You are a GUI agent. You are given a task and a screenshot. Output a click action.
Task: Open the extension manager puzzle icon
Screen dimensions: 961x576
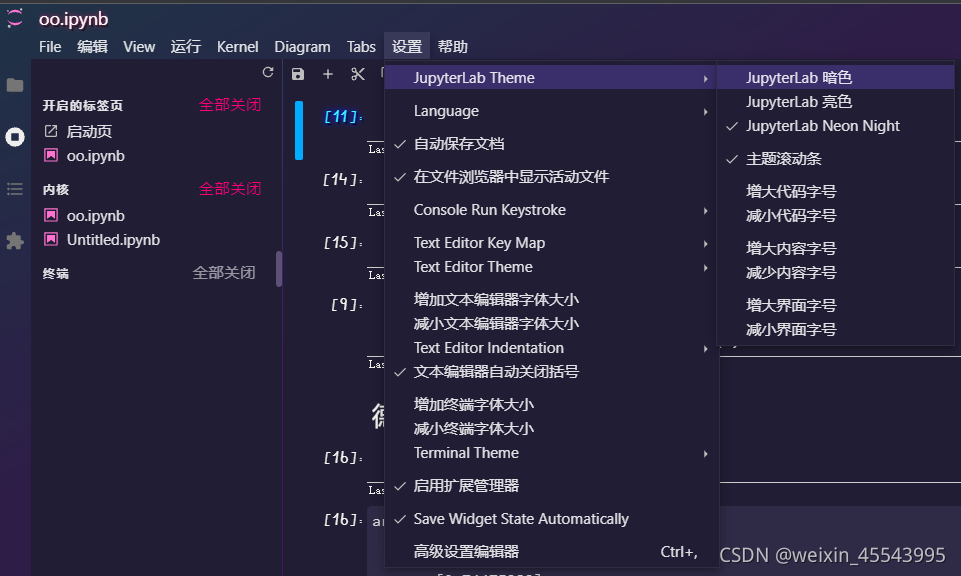point(15,241)
